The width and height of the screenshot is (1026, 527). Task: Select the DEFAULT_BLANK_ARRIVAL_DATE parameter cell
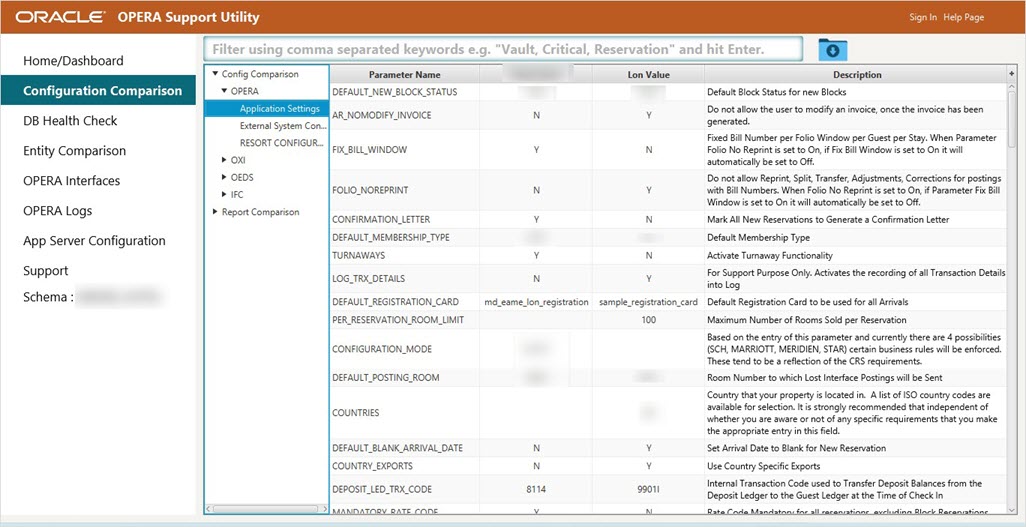(x=404, y=448)
